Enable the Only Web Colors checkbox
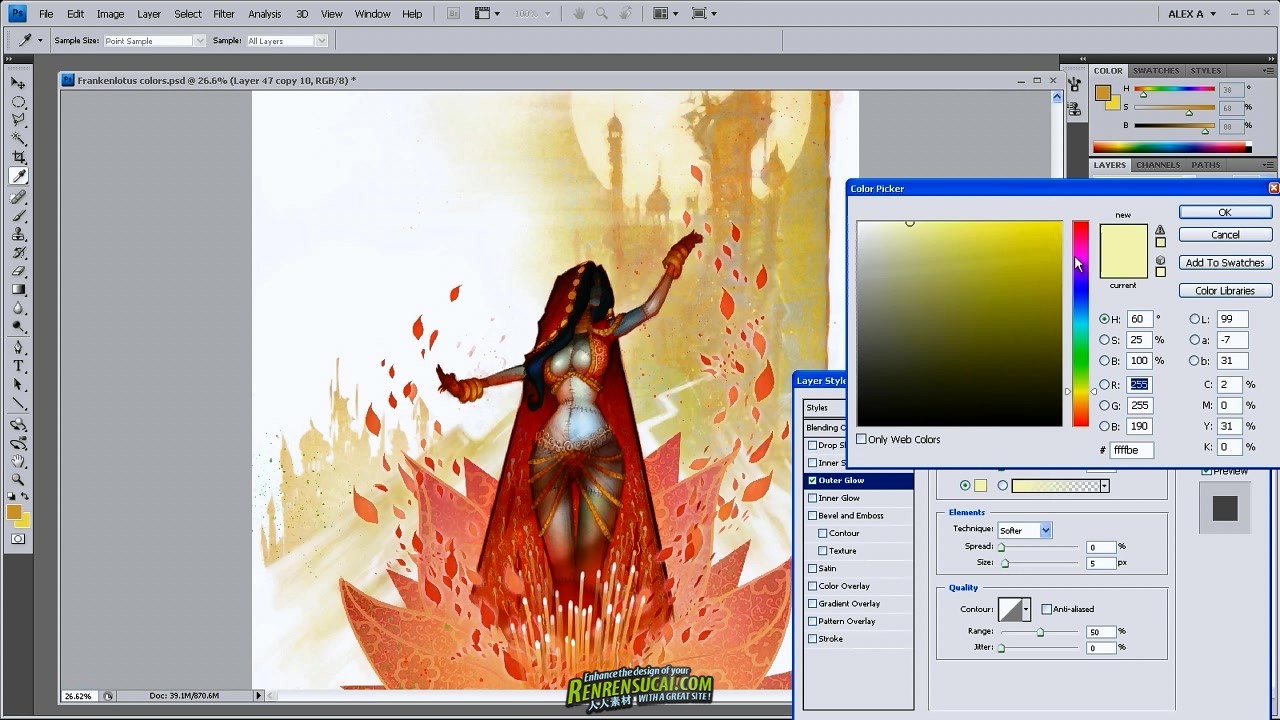 click(861, 439)
